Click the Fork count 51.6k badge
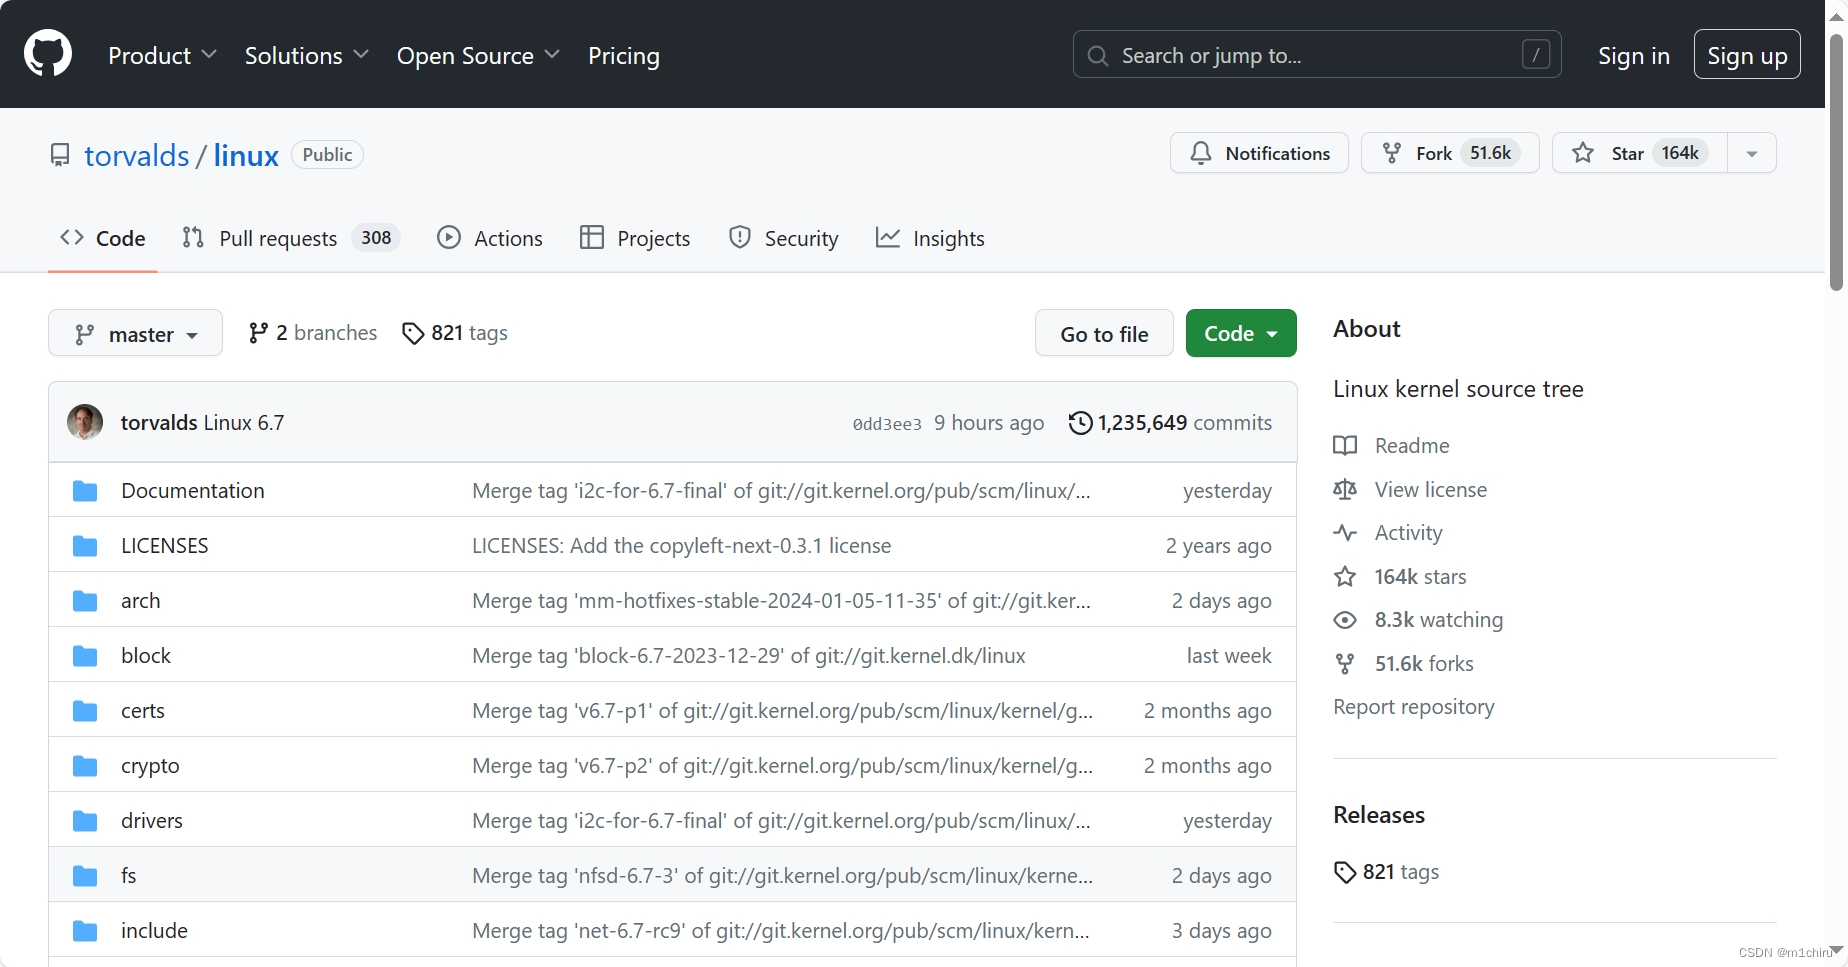1848x967 pixels. (x=1490, y=153)
